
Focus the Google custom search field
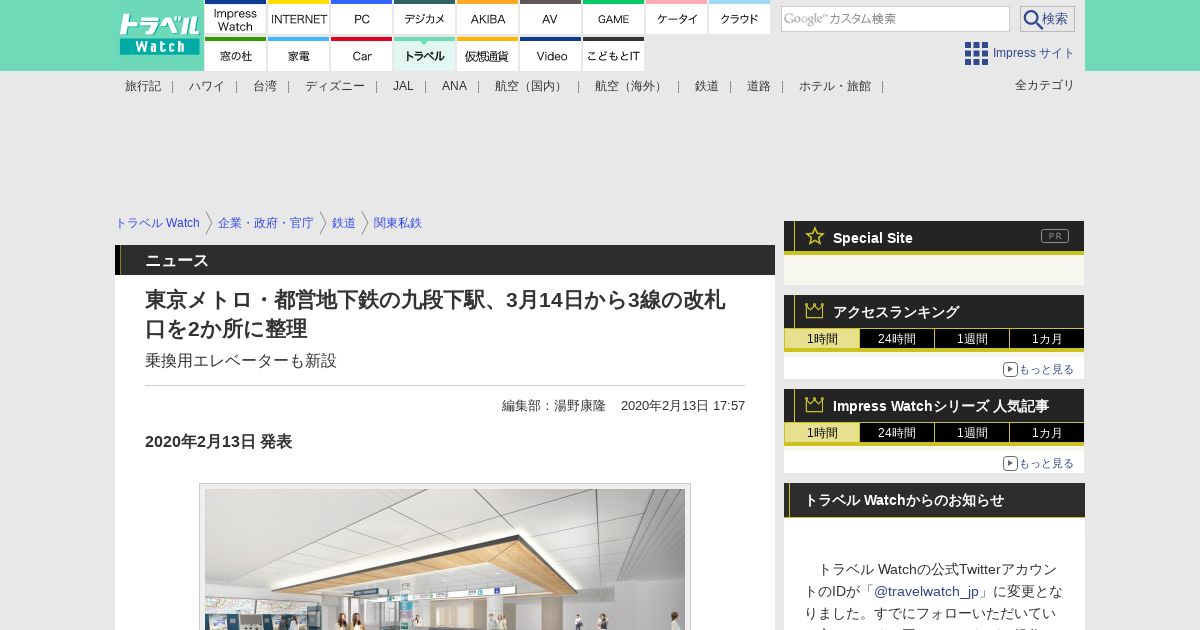[895, 19]
